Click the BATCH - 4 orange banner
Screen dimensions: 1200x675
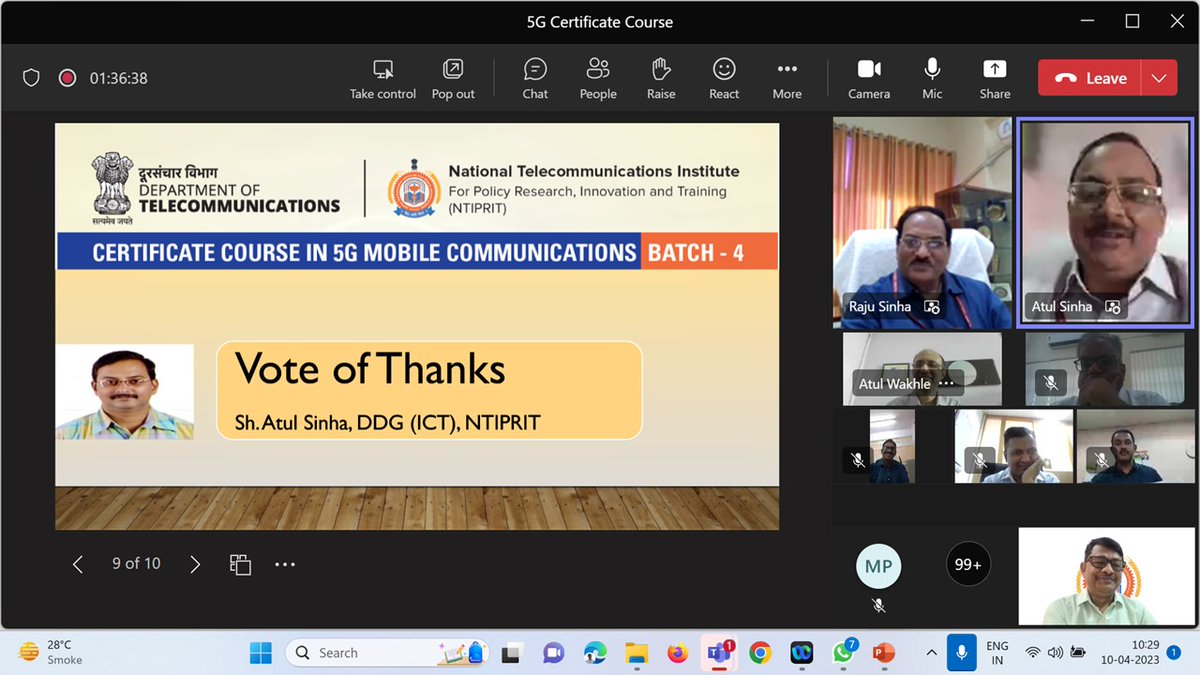tap(708, 252)
